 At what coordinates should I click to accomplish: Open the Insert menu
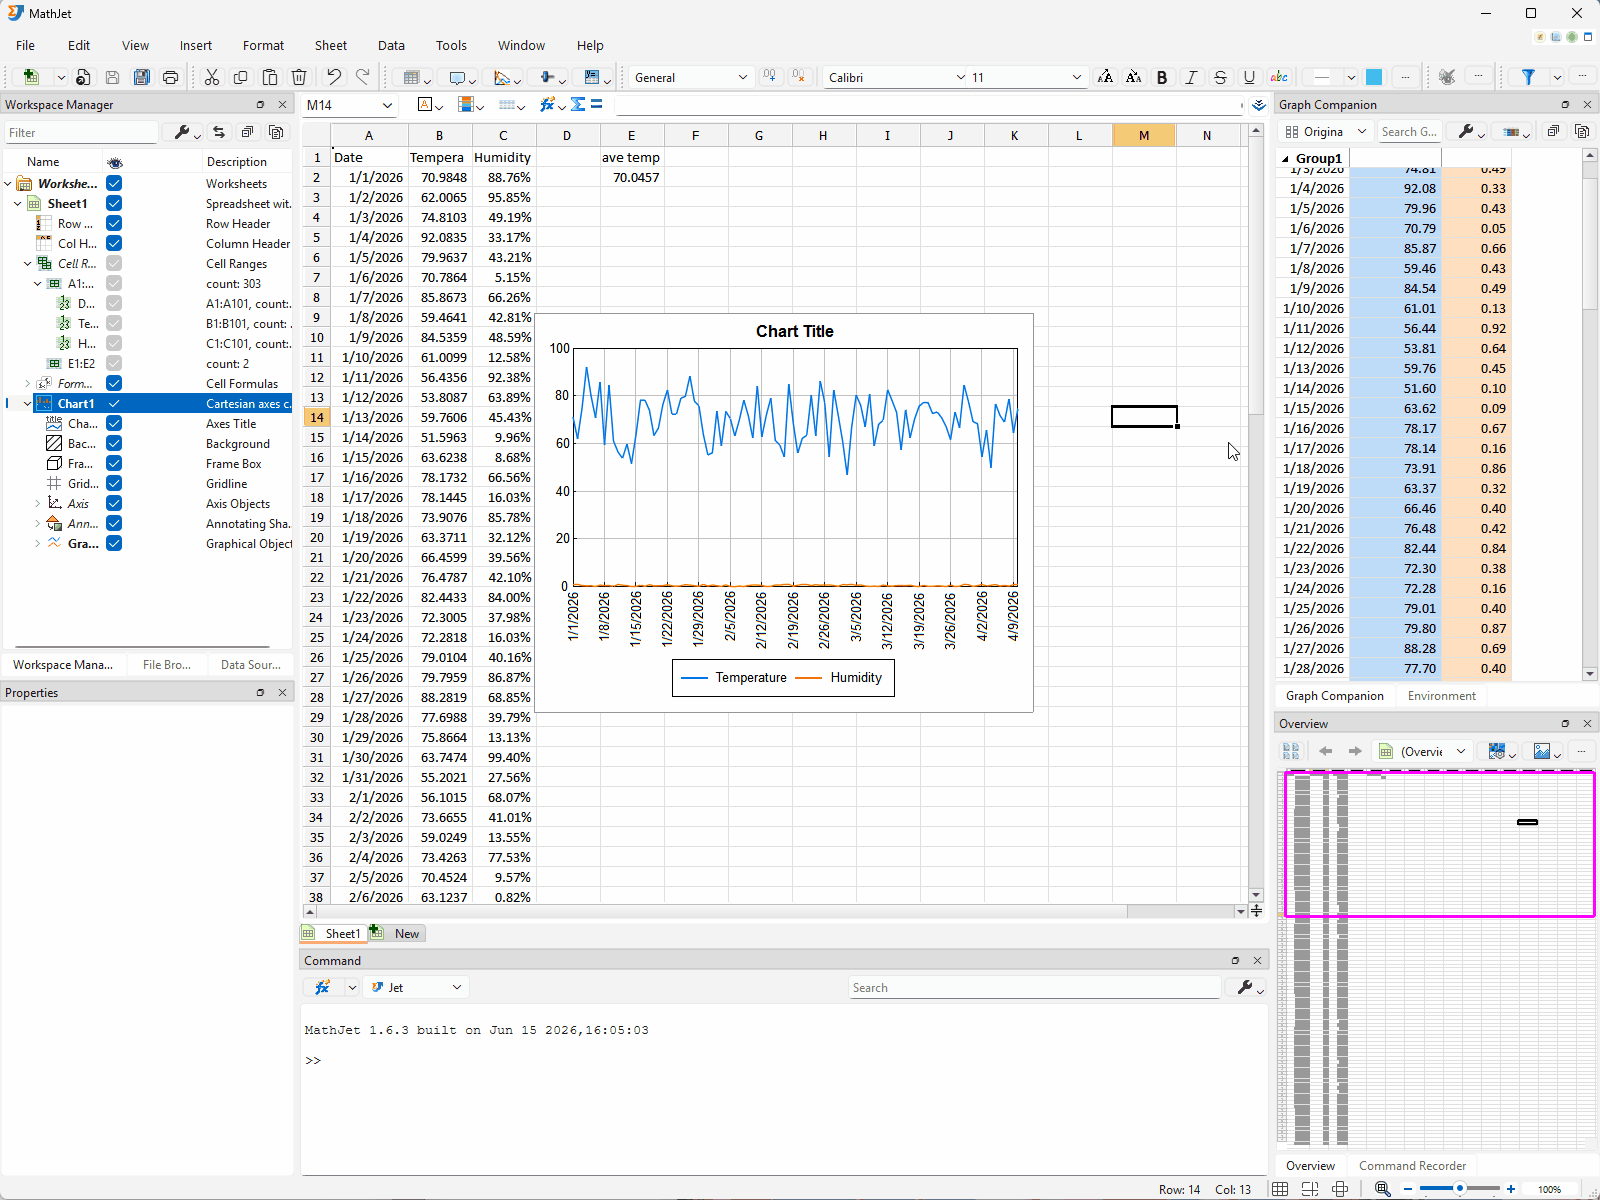(x=196, y=45)
